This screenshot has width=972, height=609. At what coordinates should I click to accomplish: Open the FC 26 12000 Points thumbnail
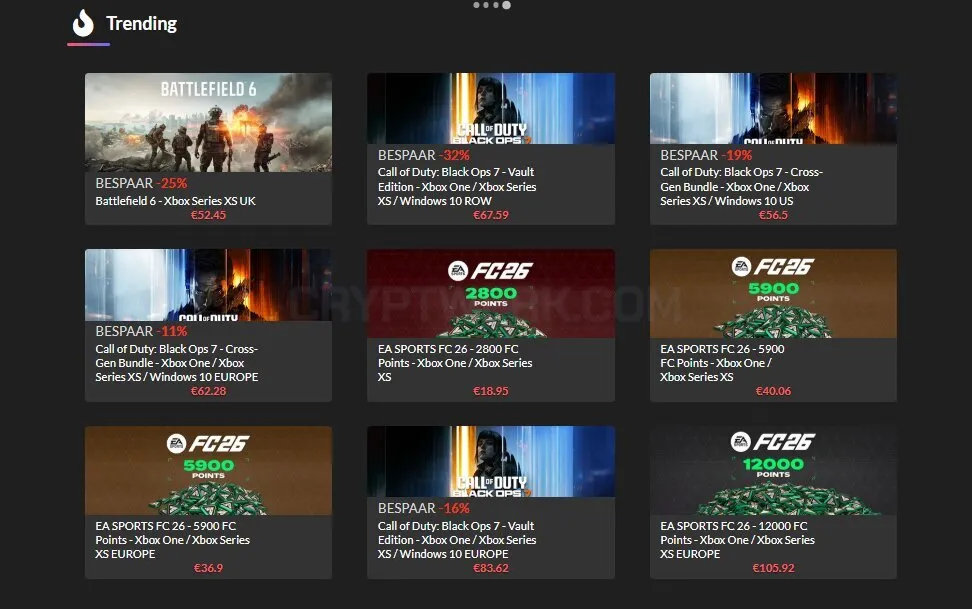point(773,470)
